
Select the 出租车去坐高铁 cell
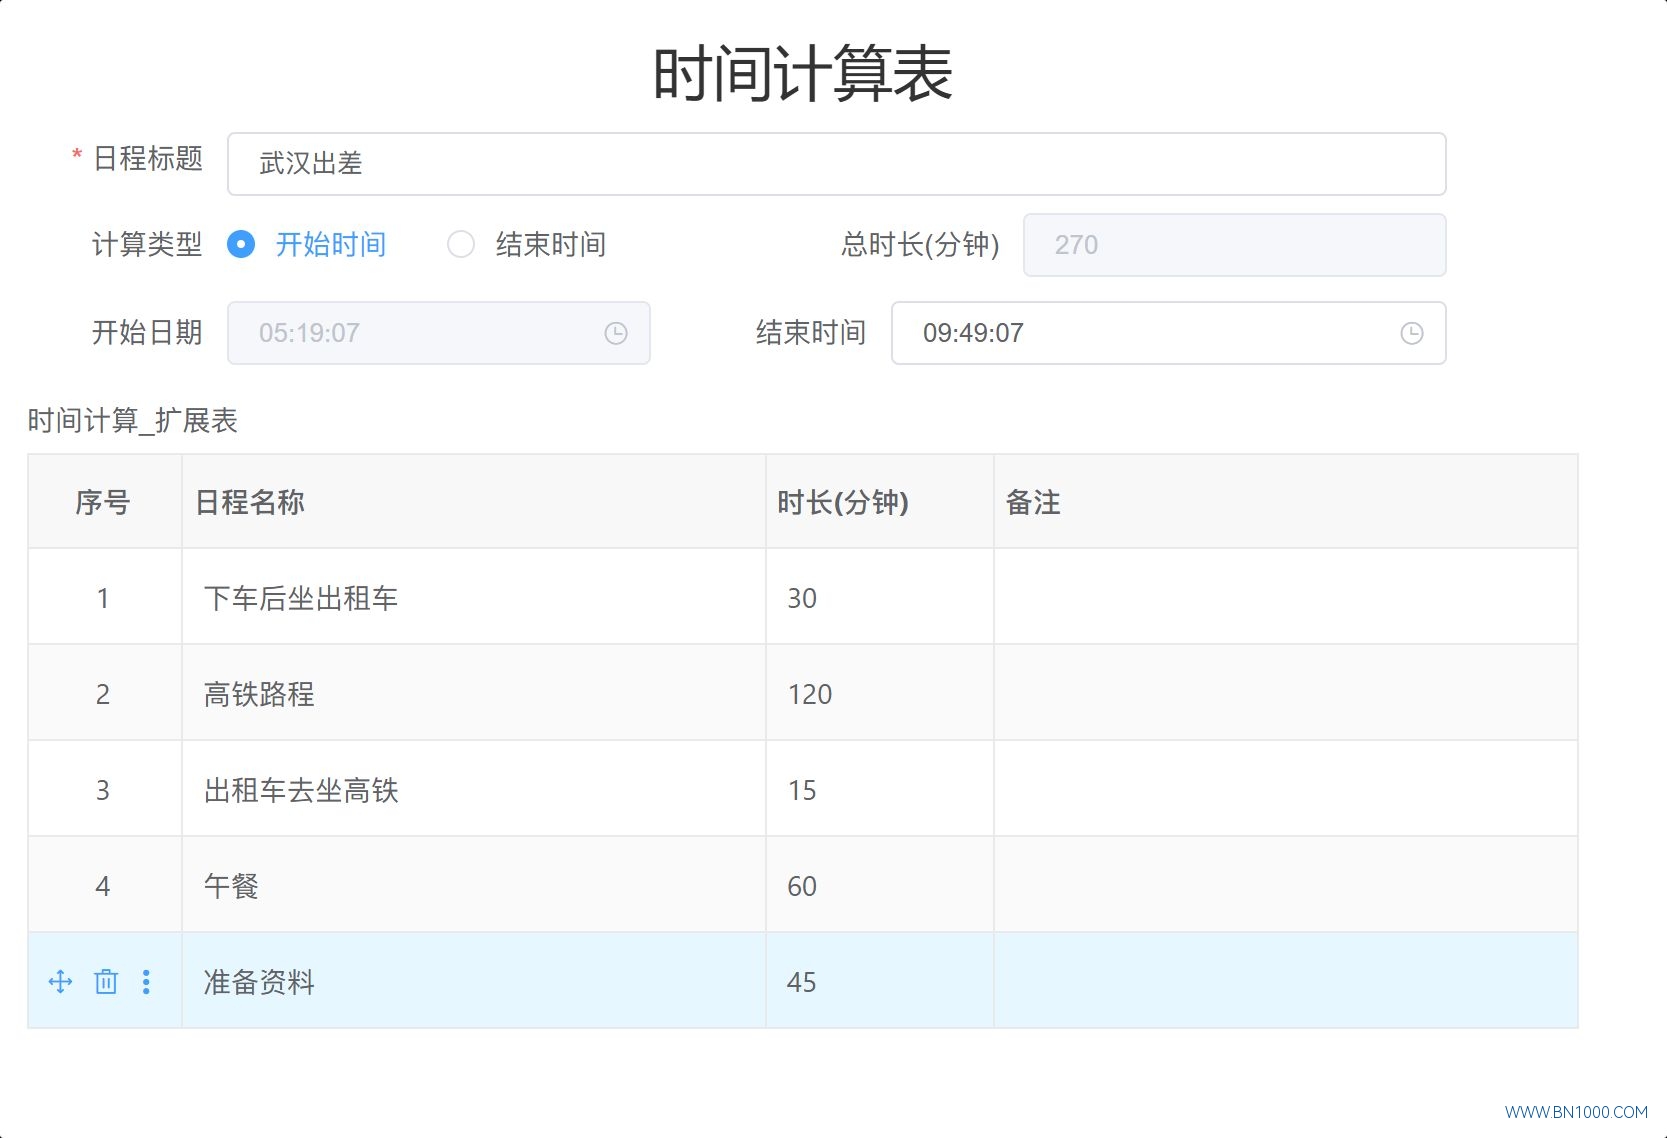point(474,789)
